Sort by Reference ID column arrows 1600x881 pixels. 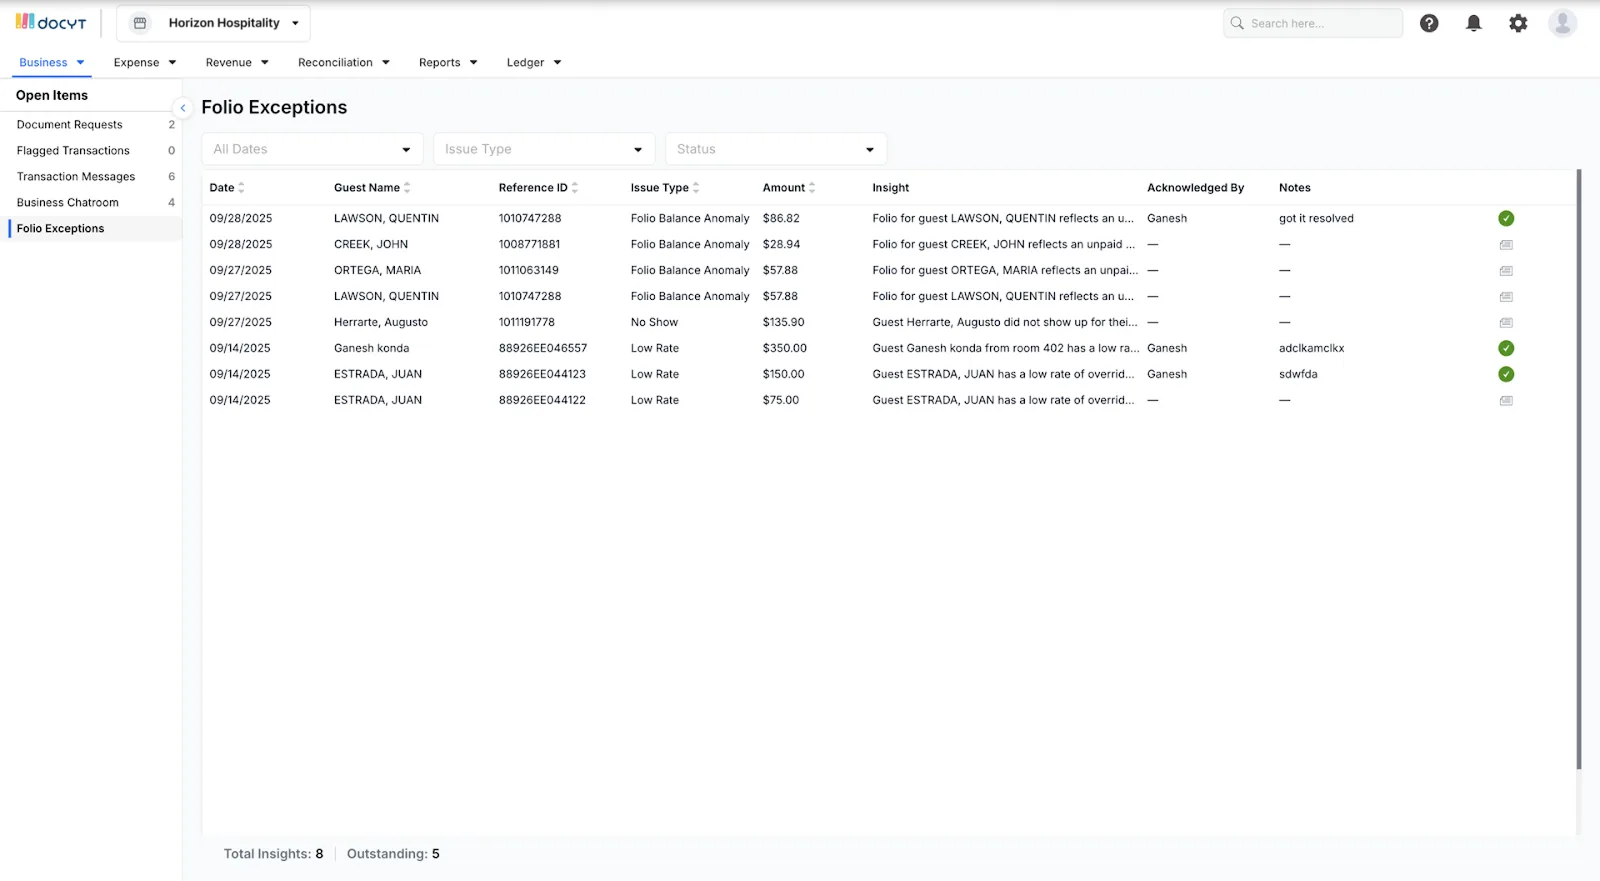574,188
